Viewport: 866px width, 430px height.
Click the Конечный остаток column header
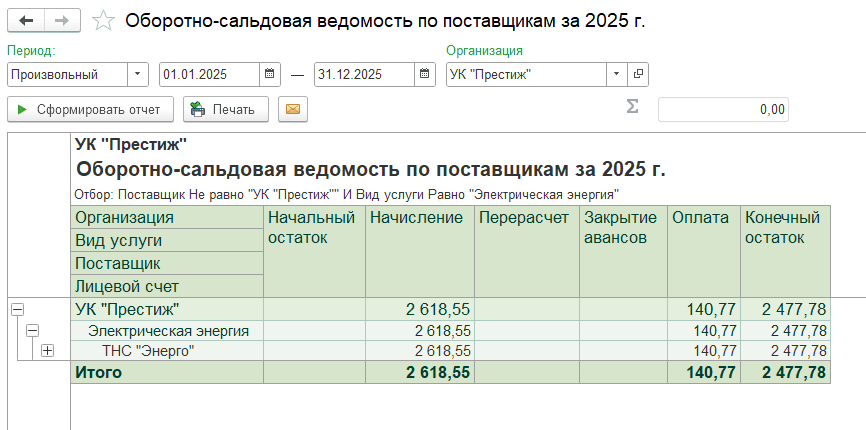[784, 228]
